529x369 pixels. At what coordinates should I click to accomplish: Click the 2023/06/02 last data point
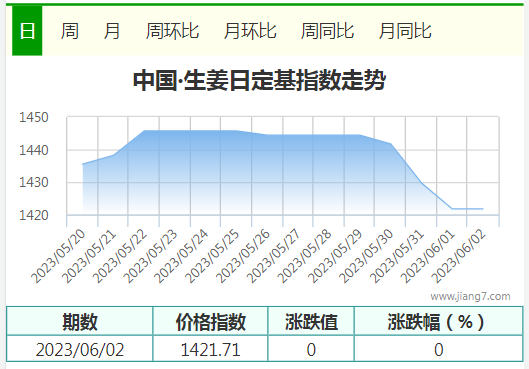pyautogui.click(x=483, y=209)
